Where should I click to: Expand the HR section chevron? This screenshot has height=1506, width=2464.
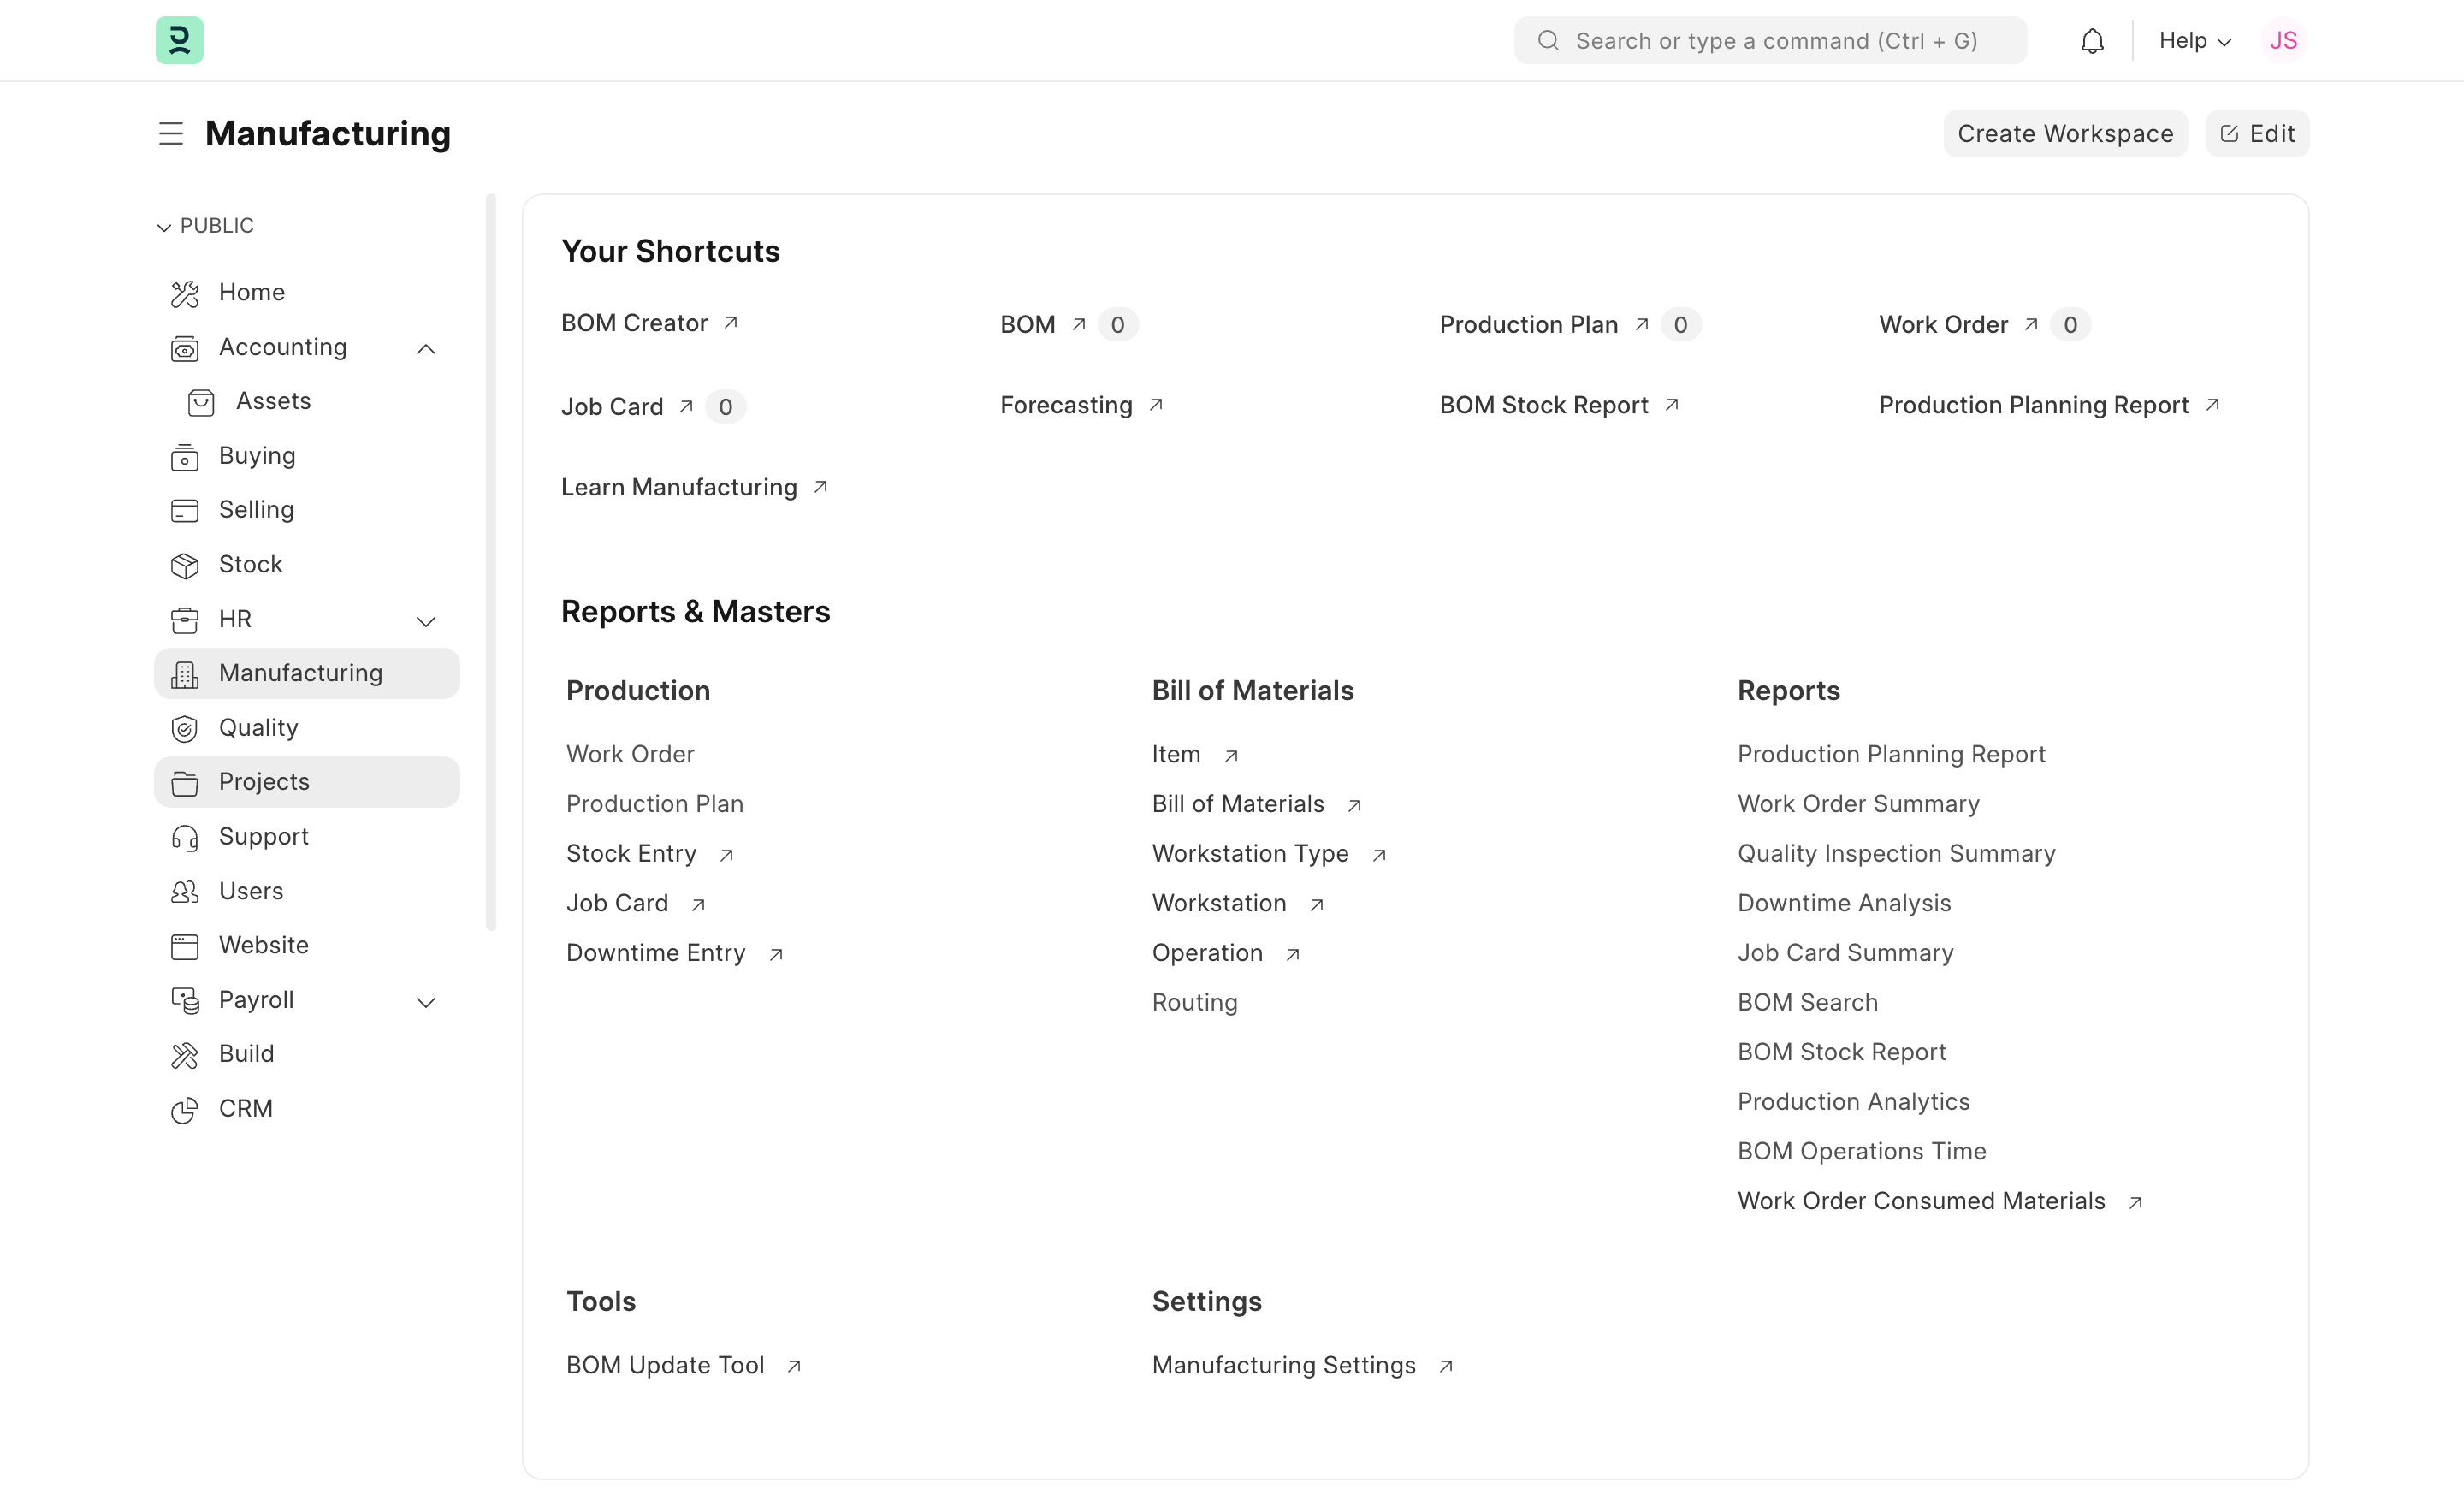point(427,620)
